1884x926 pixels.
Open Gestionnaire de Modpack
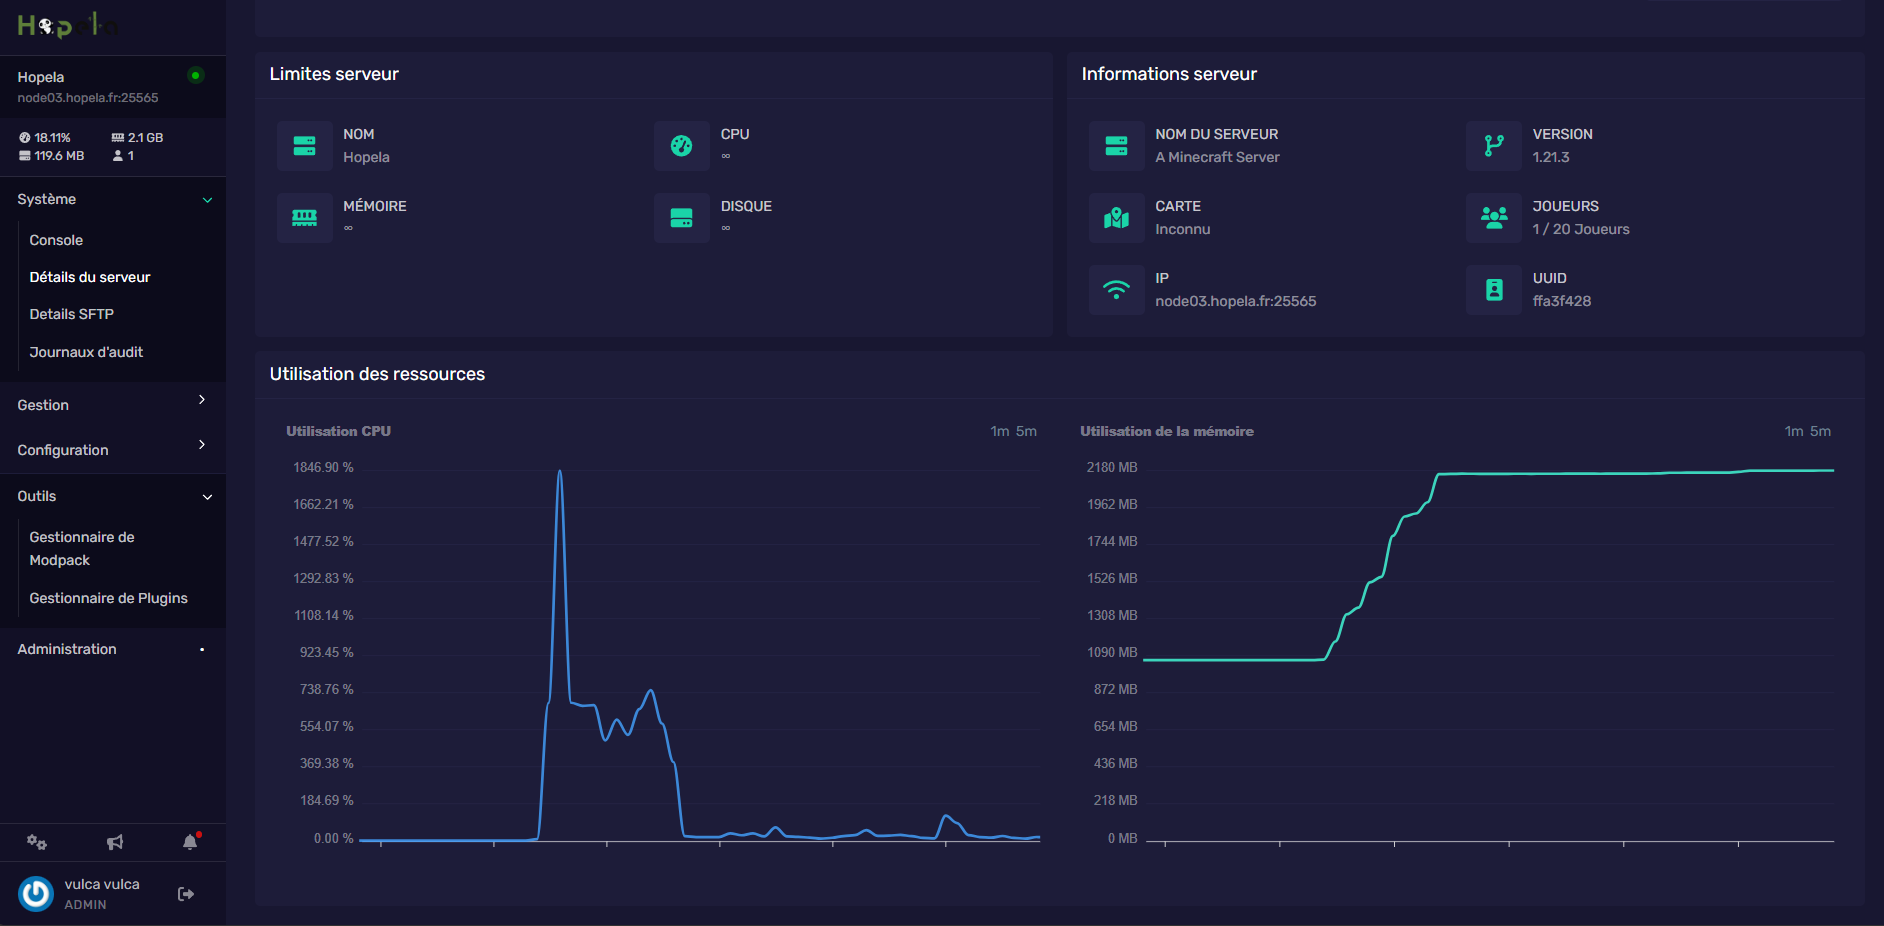[x=82, y=549]
